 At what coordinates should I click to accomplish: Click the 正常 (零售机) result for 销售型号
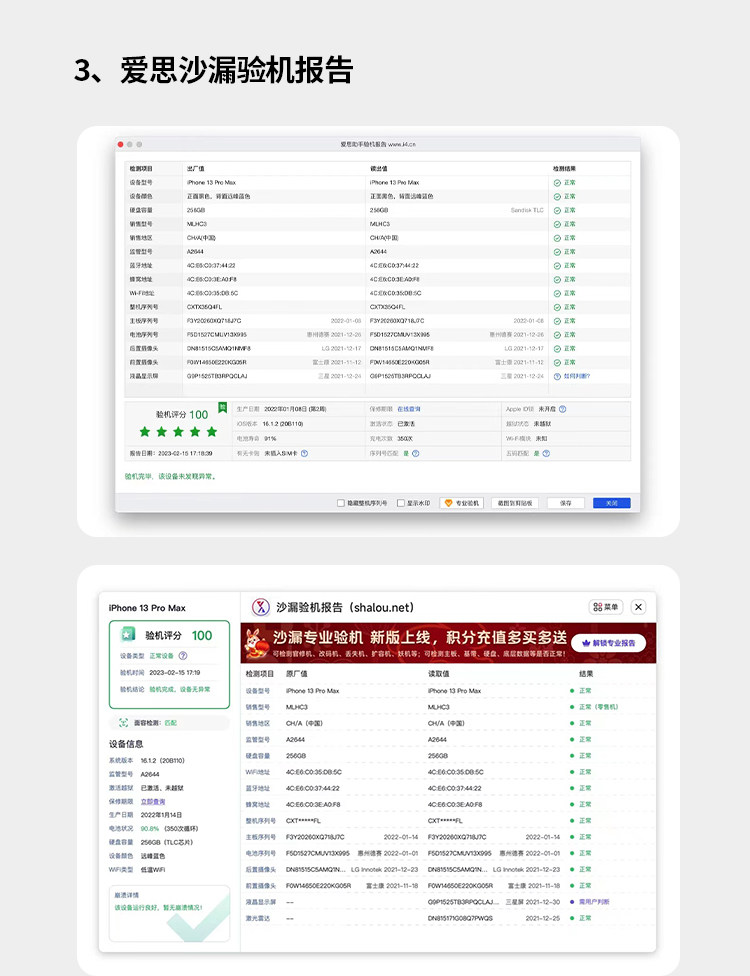click(599, 707)
